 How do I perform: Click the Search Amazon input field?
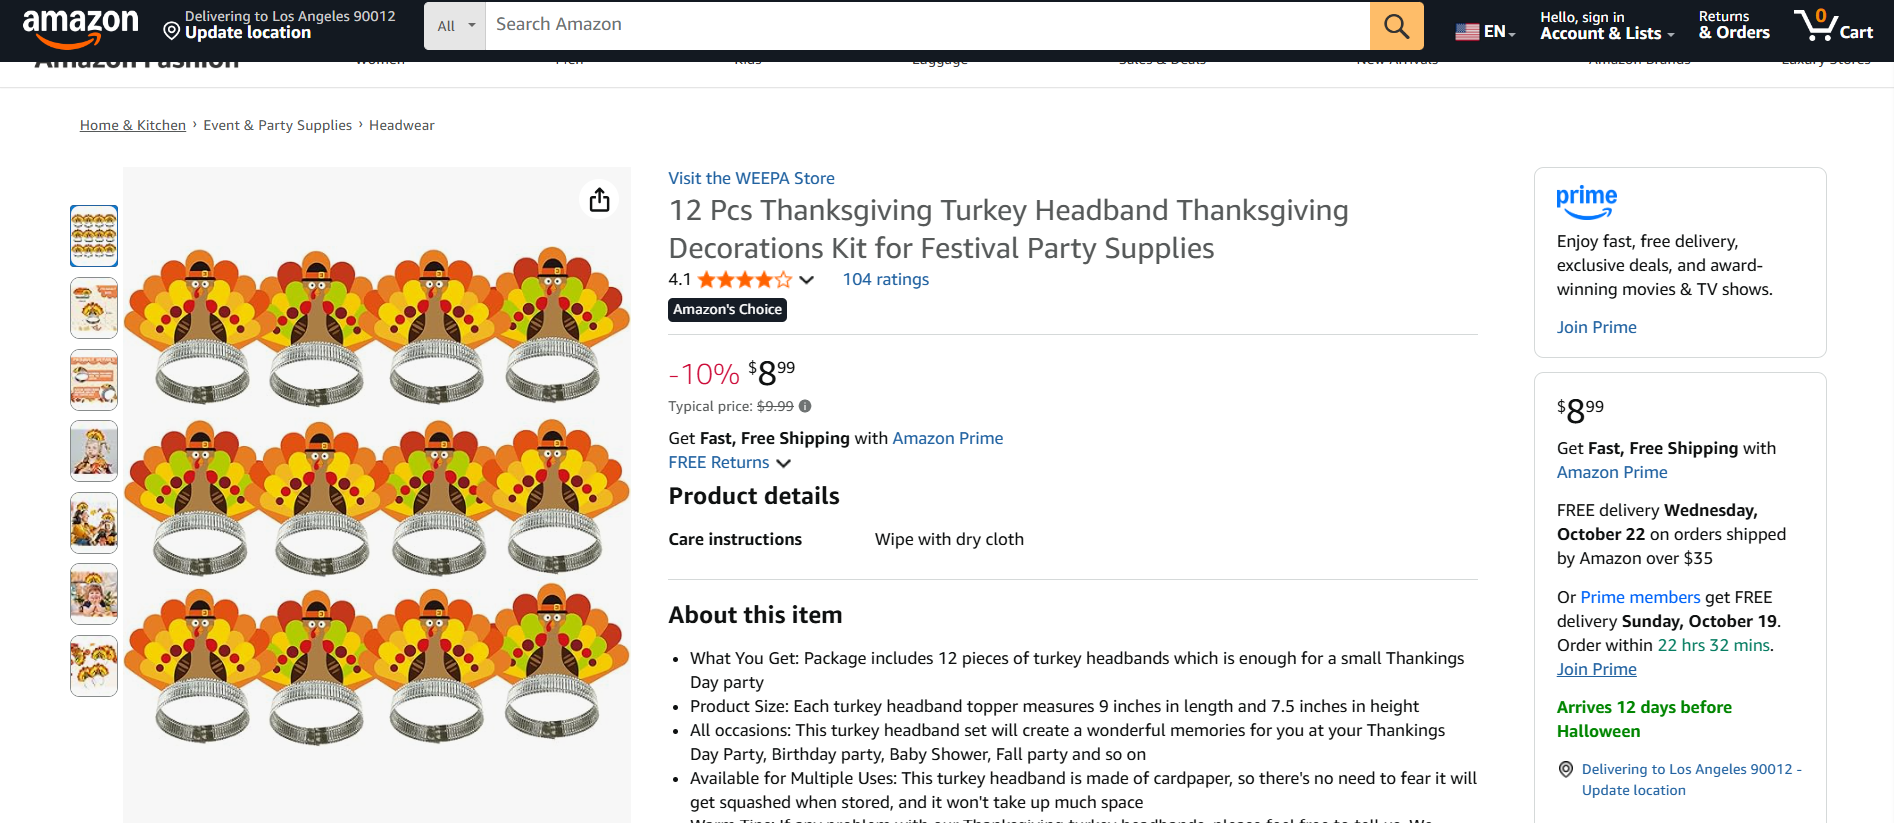coord(926,25)
